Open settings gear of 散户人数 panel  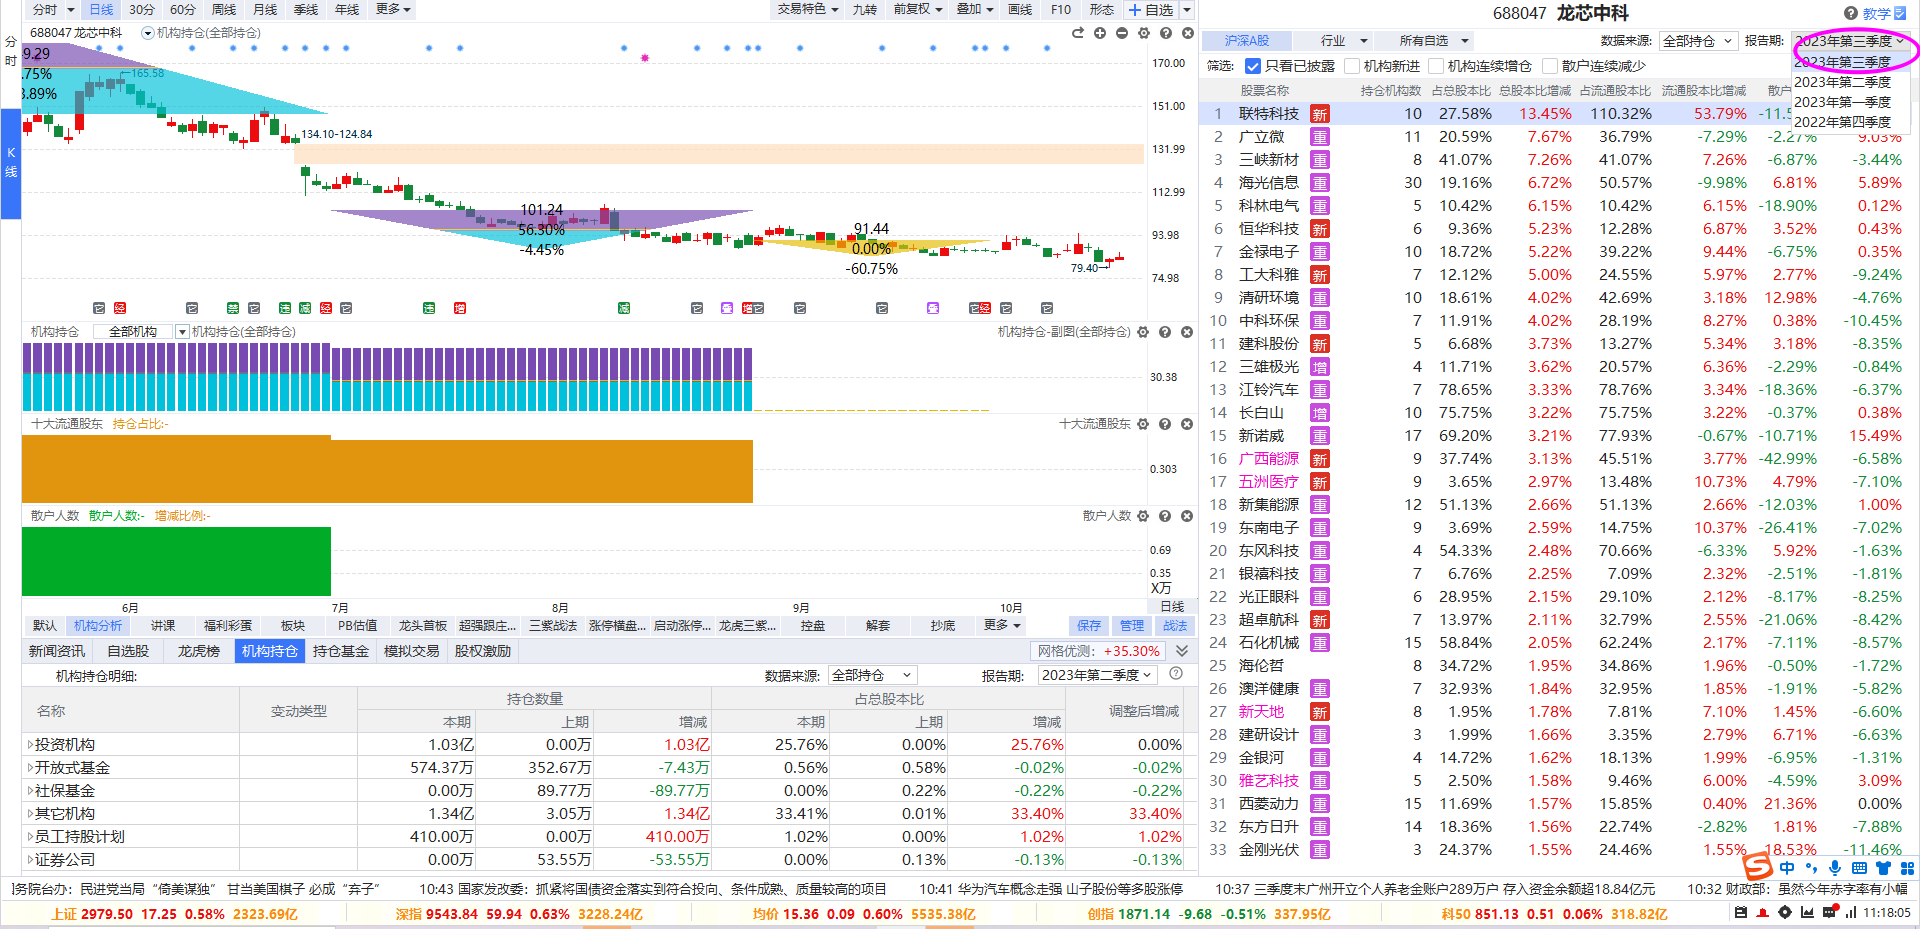pos(1143,516)
